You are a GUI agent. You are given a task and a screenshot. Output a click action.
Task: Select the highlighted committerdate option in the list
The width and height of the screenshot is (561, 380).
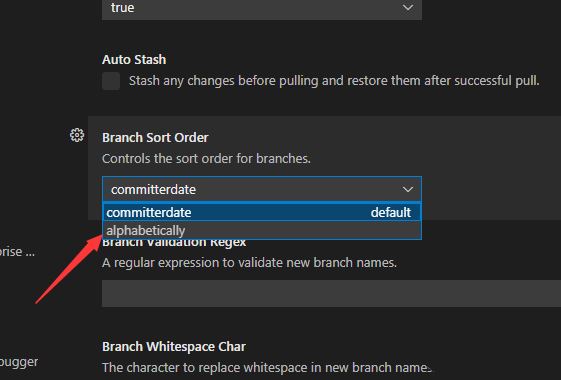point(262,213)
